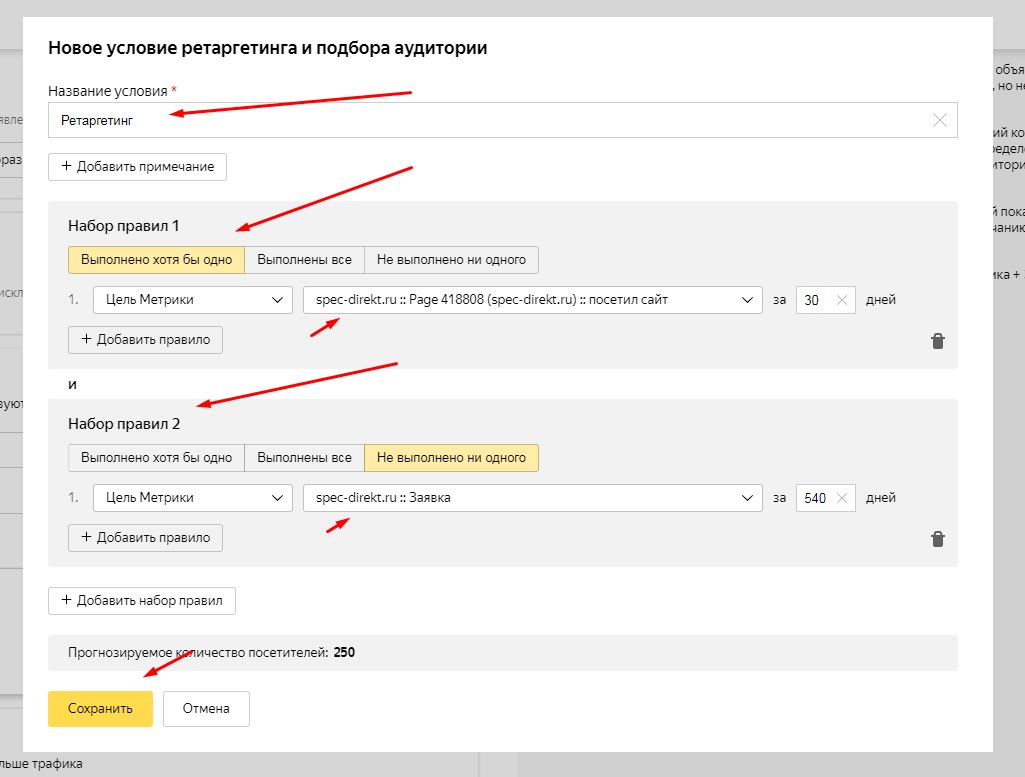Screen dimensions: 1025x777
Task: Click 'Добавить примечание' button
Action: click(138, 167)
